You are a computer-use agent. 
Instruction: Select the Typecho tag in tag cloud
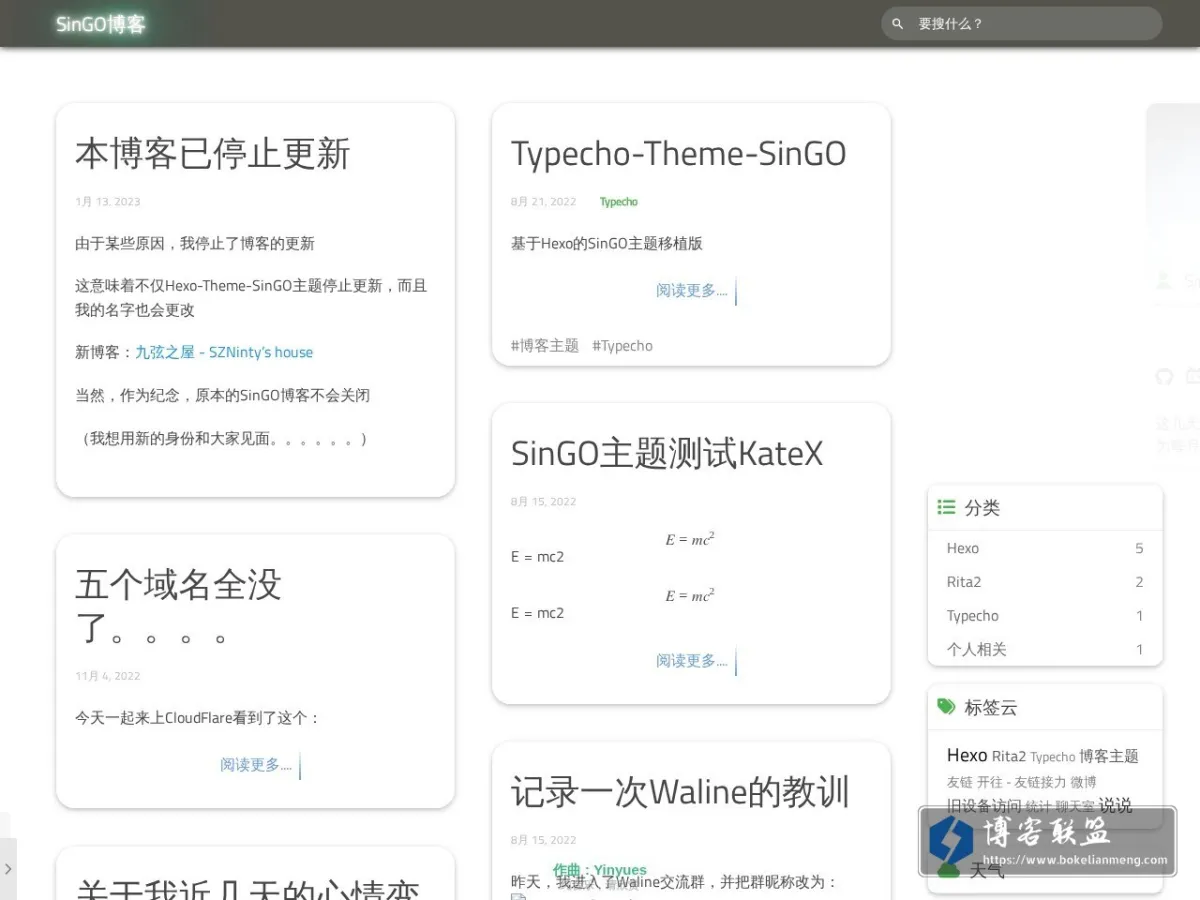1052,757
